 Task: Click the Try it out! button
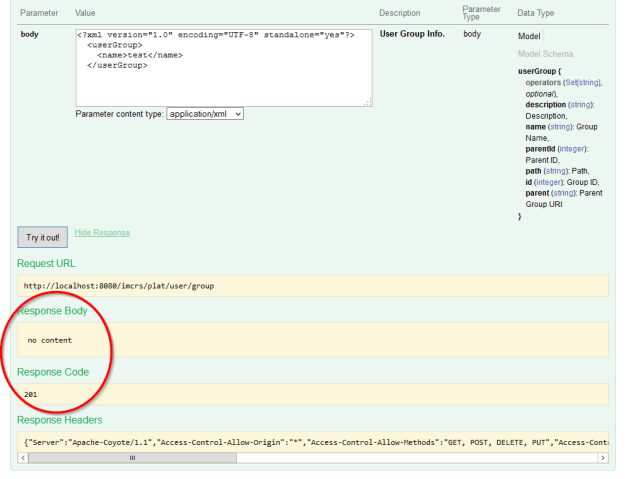click(43, 237)
